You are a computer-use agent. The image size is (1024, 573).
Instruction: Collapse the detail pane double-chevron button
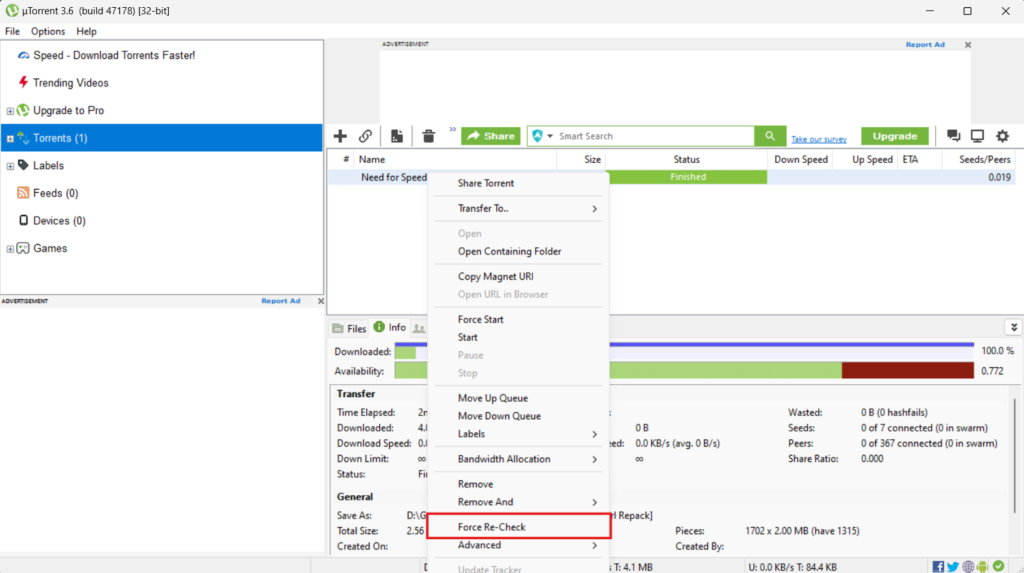click(x=1014, y=327)
